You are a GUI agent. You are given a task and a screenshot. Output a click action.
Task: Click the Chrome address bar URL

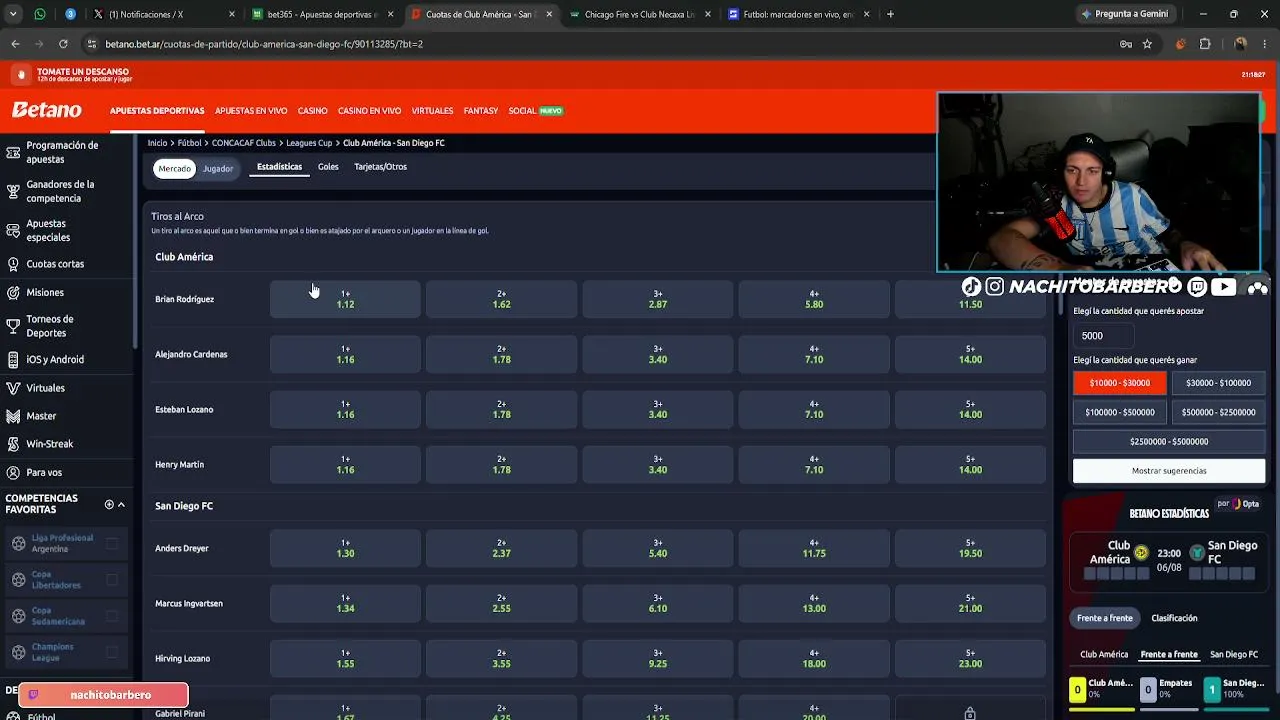tap(264, 44)
